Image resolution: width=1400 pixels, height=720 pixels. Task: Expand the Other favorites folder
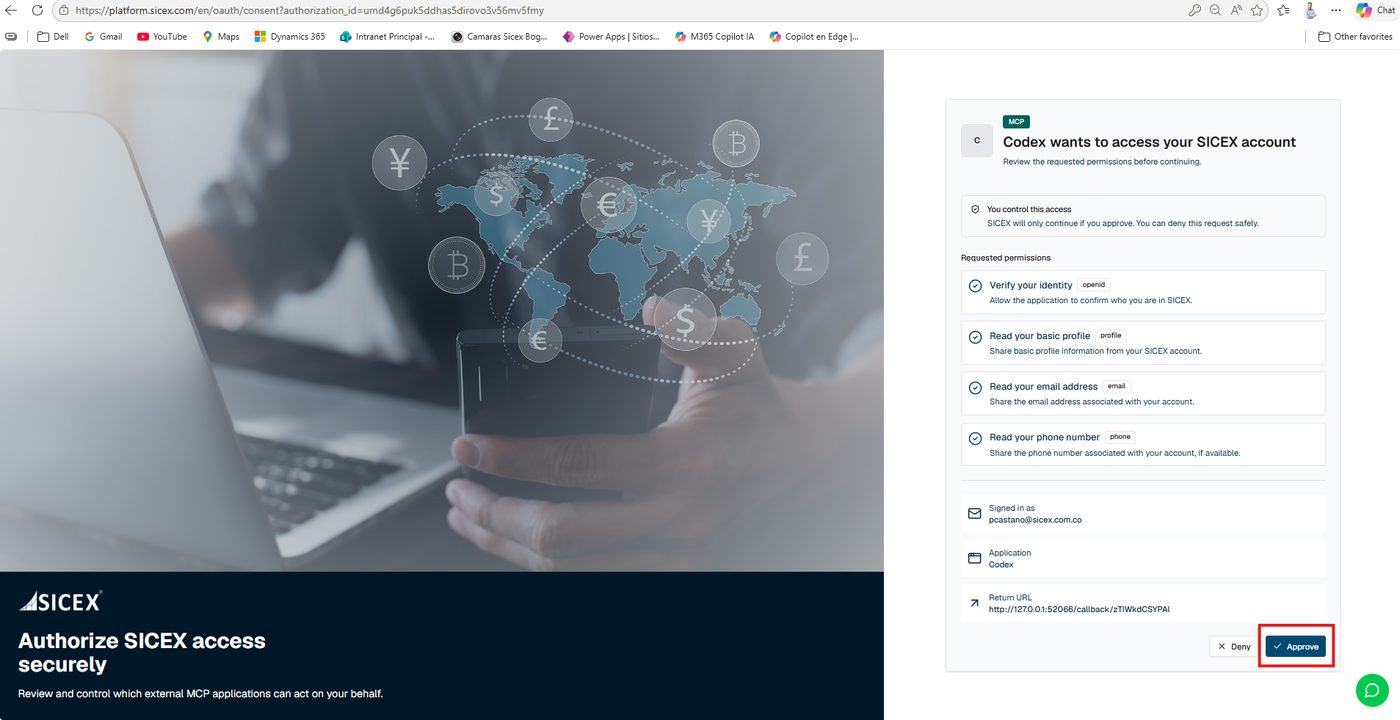click(x=1355, y=36)
